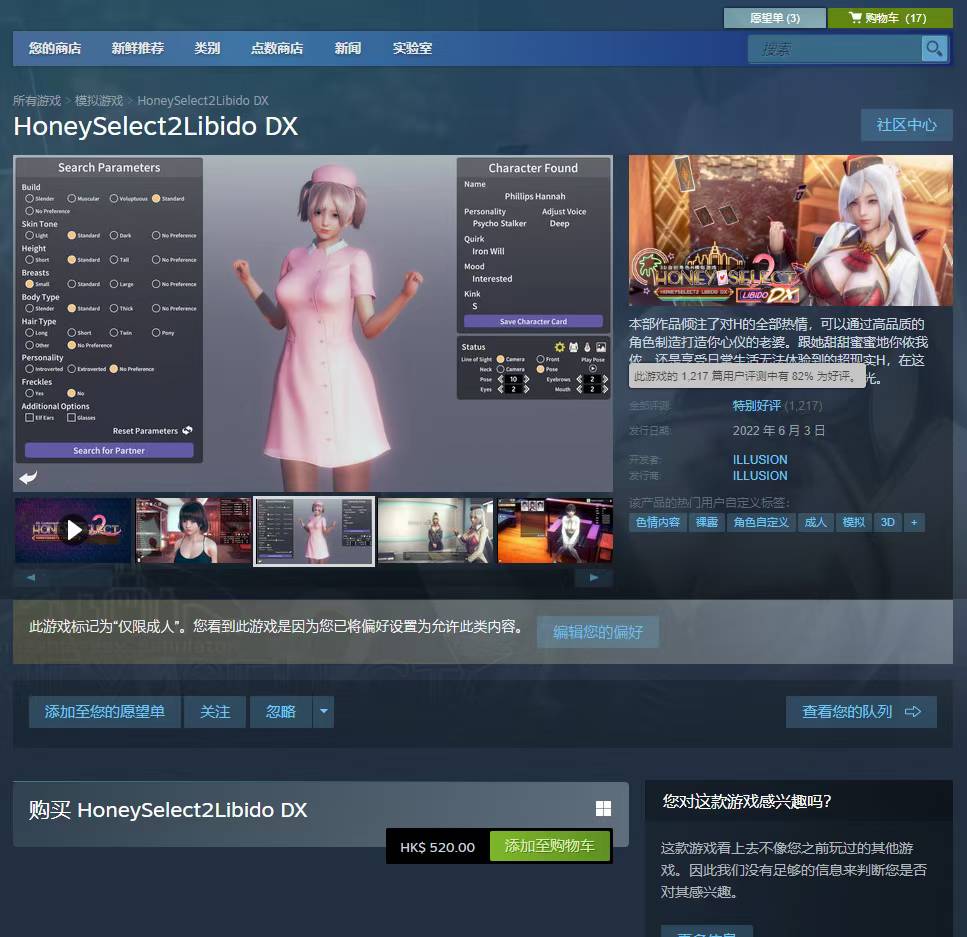967x937 pixels.
Task: Open the wishlist 愿望单 (3) button
Action: click(x=775, y=18)
